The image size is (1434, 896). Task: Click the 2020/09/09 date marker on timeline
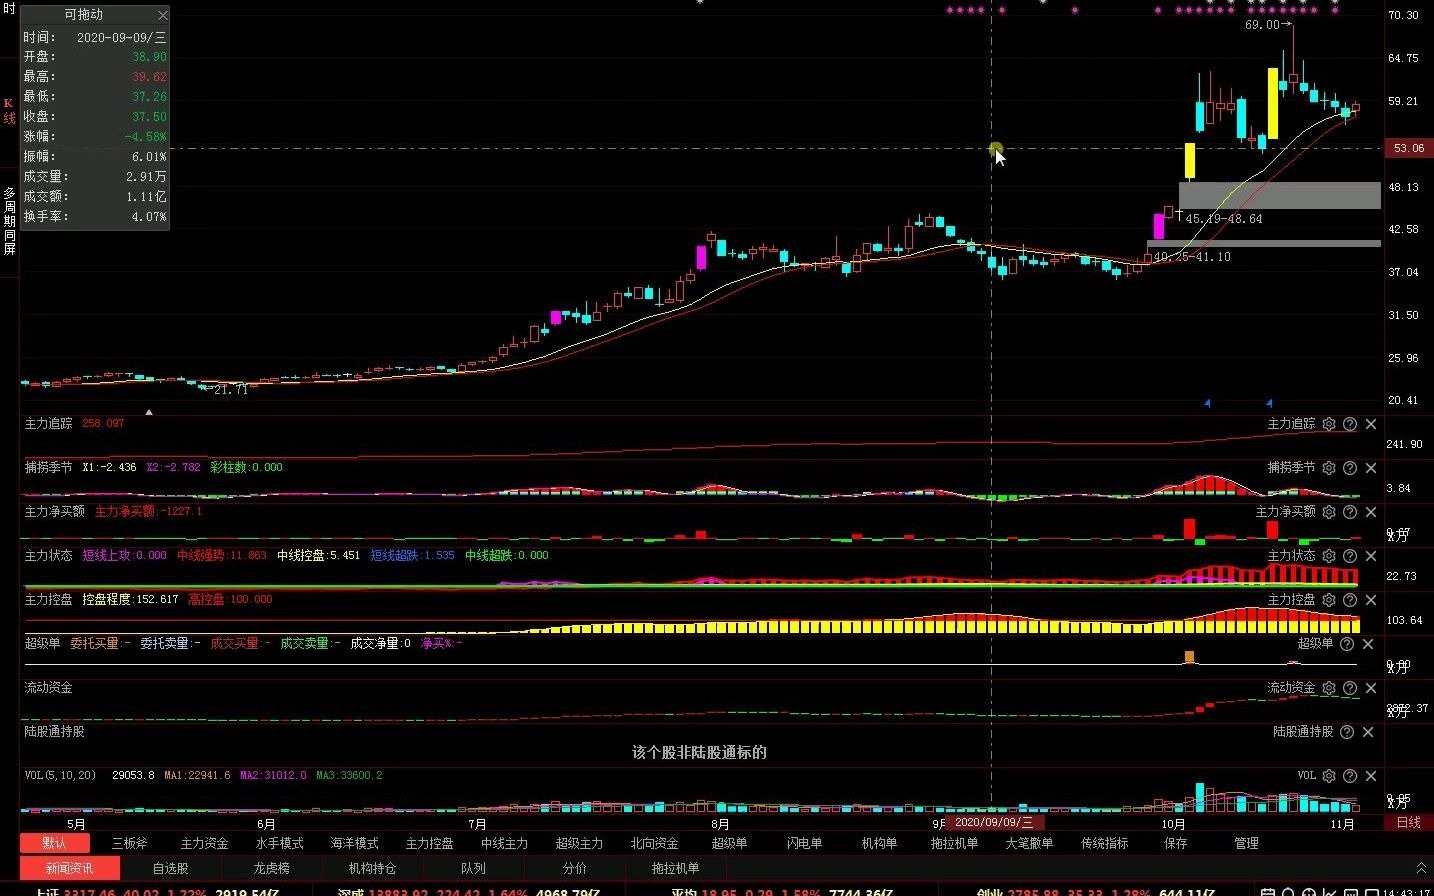tap(993, 822)
